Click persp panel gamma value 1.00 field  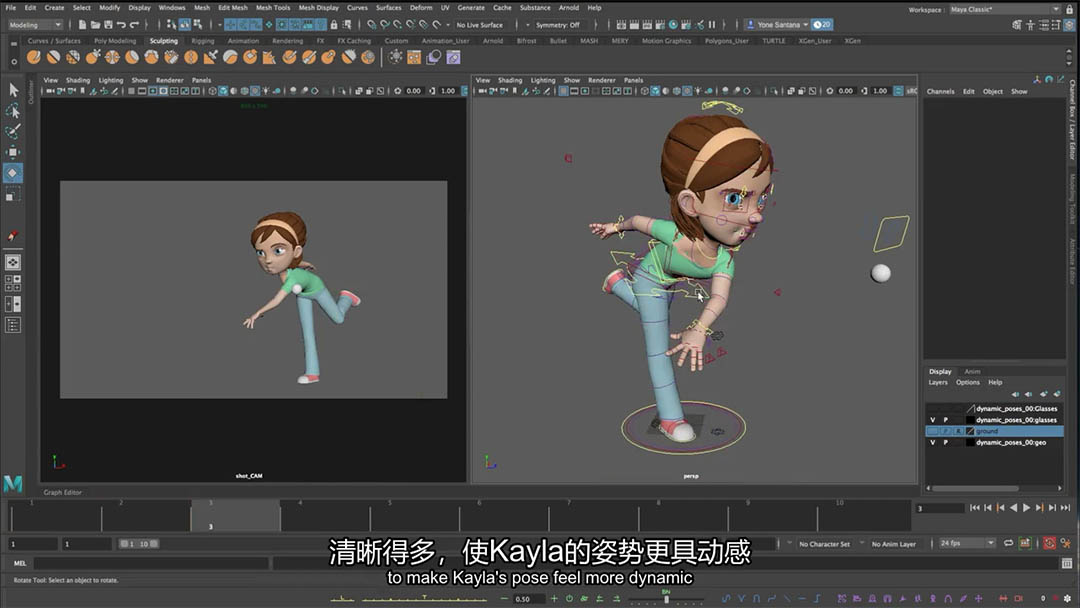[x=880, y=91]
